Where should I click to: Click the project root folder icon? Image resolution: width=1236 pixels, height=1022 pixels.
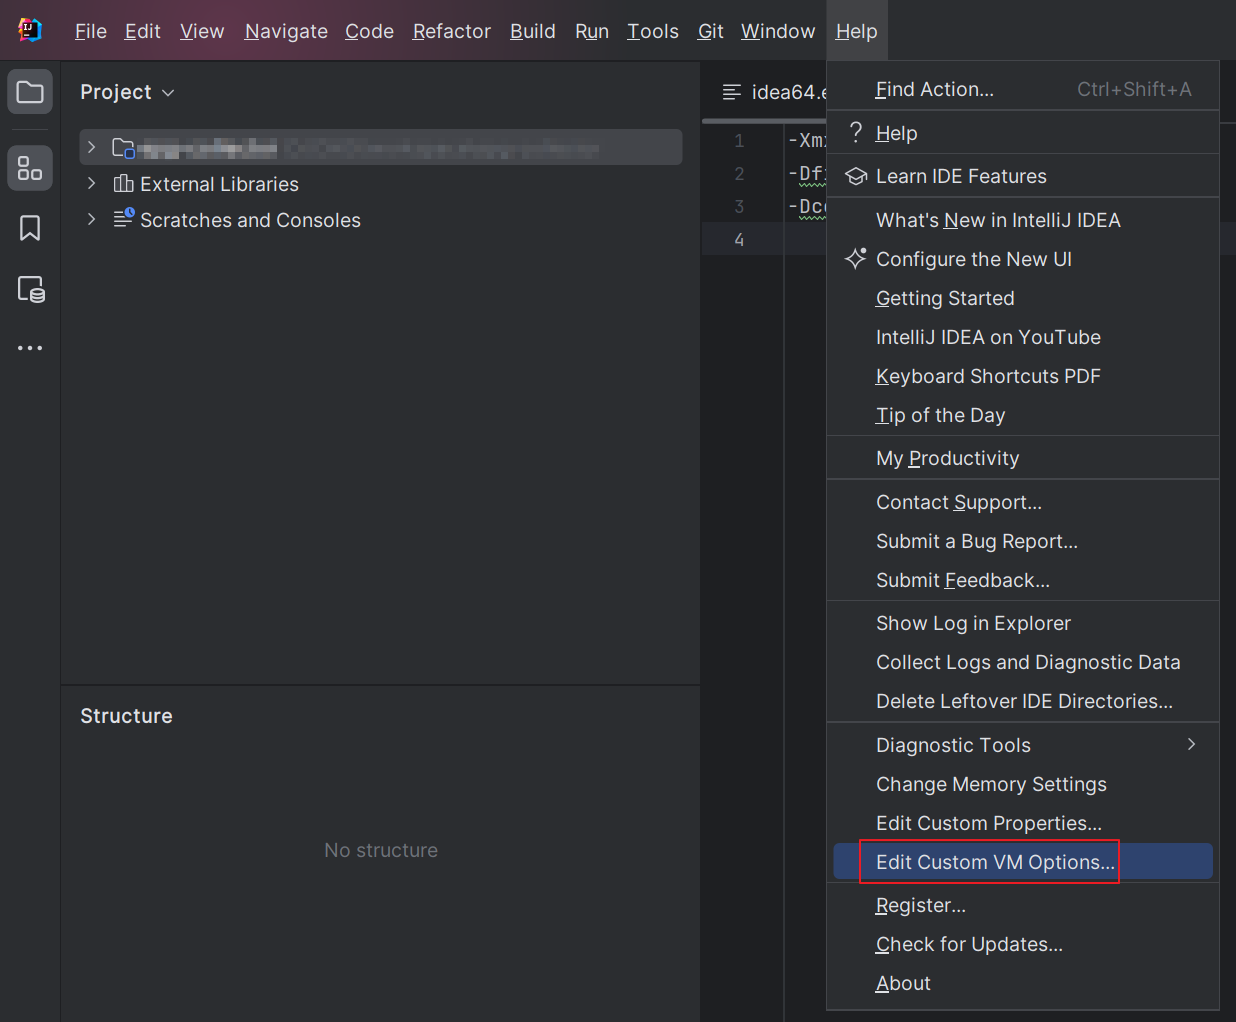point(124,148)
